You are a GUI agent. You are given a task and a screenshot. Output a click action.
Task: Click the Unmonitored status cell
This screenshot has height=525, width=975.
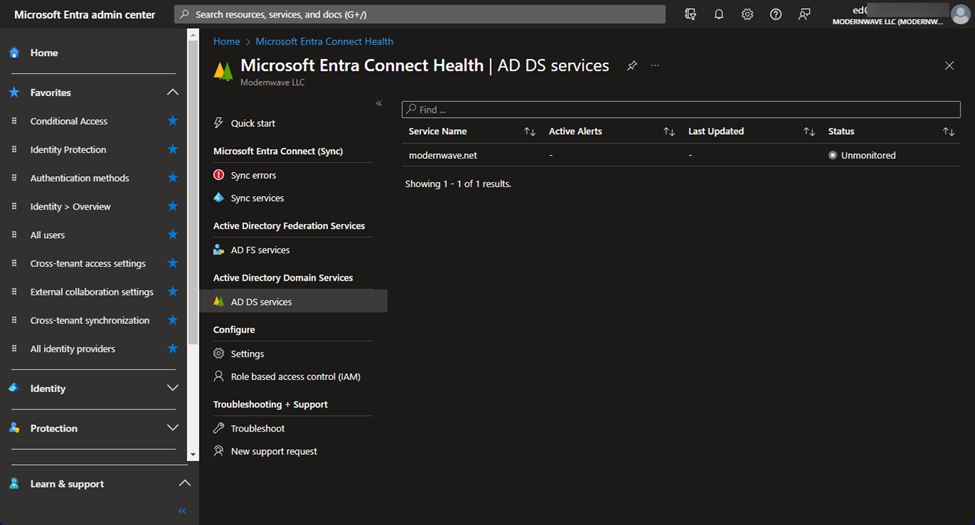coord(862,155)
